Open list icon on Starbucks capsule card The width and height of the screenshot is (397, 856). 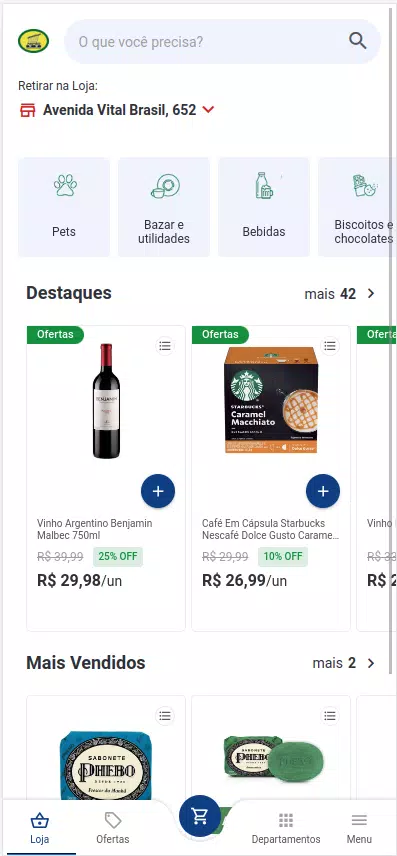point(329,346)
